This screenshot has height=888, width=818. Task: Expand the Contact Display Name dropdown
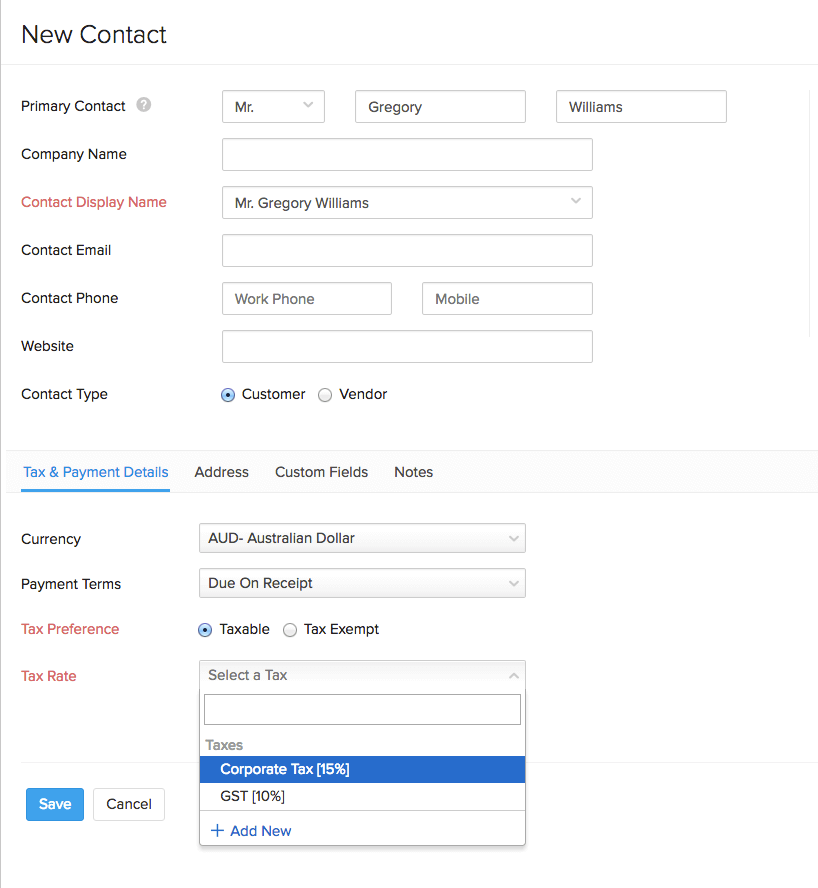click(576, 202)
